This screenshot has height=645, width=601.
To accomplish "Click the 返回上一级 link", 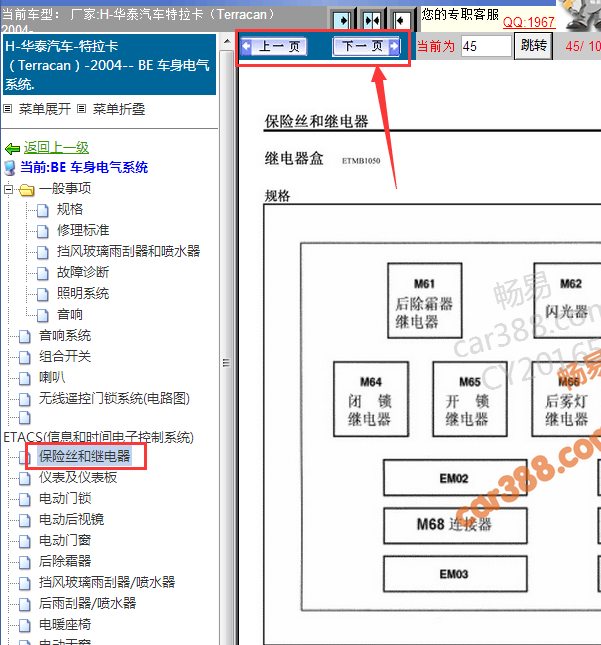I will (56, 147).
